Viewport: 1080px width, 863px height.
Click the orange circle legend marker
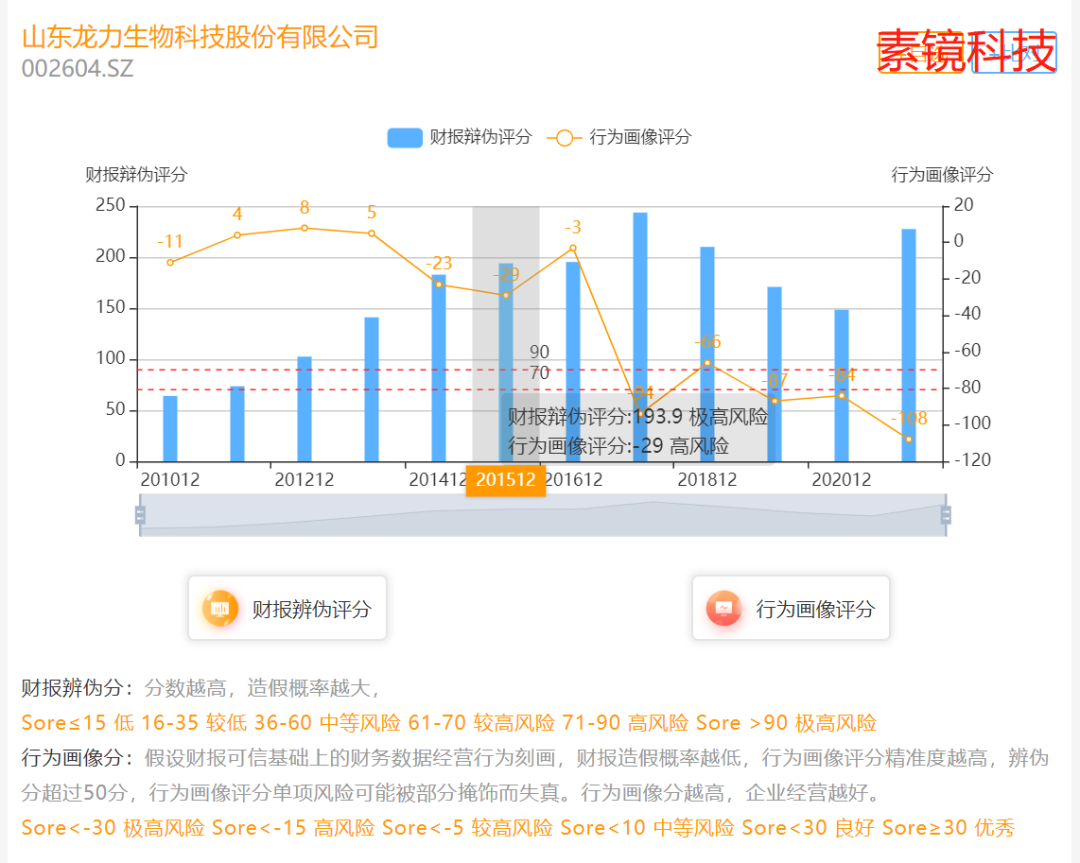564,138
